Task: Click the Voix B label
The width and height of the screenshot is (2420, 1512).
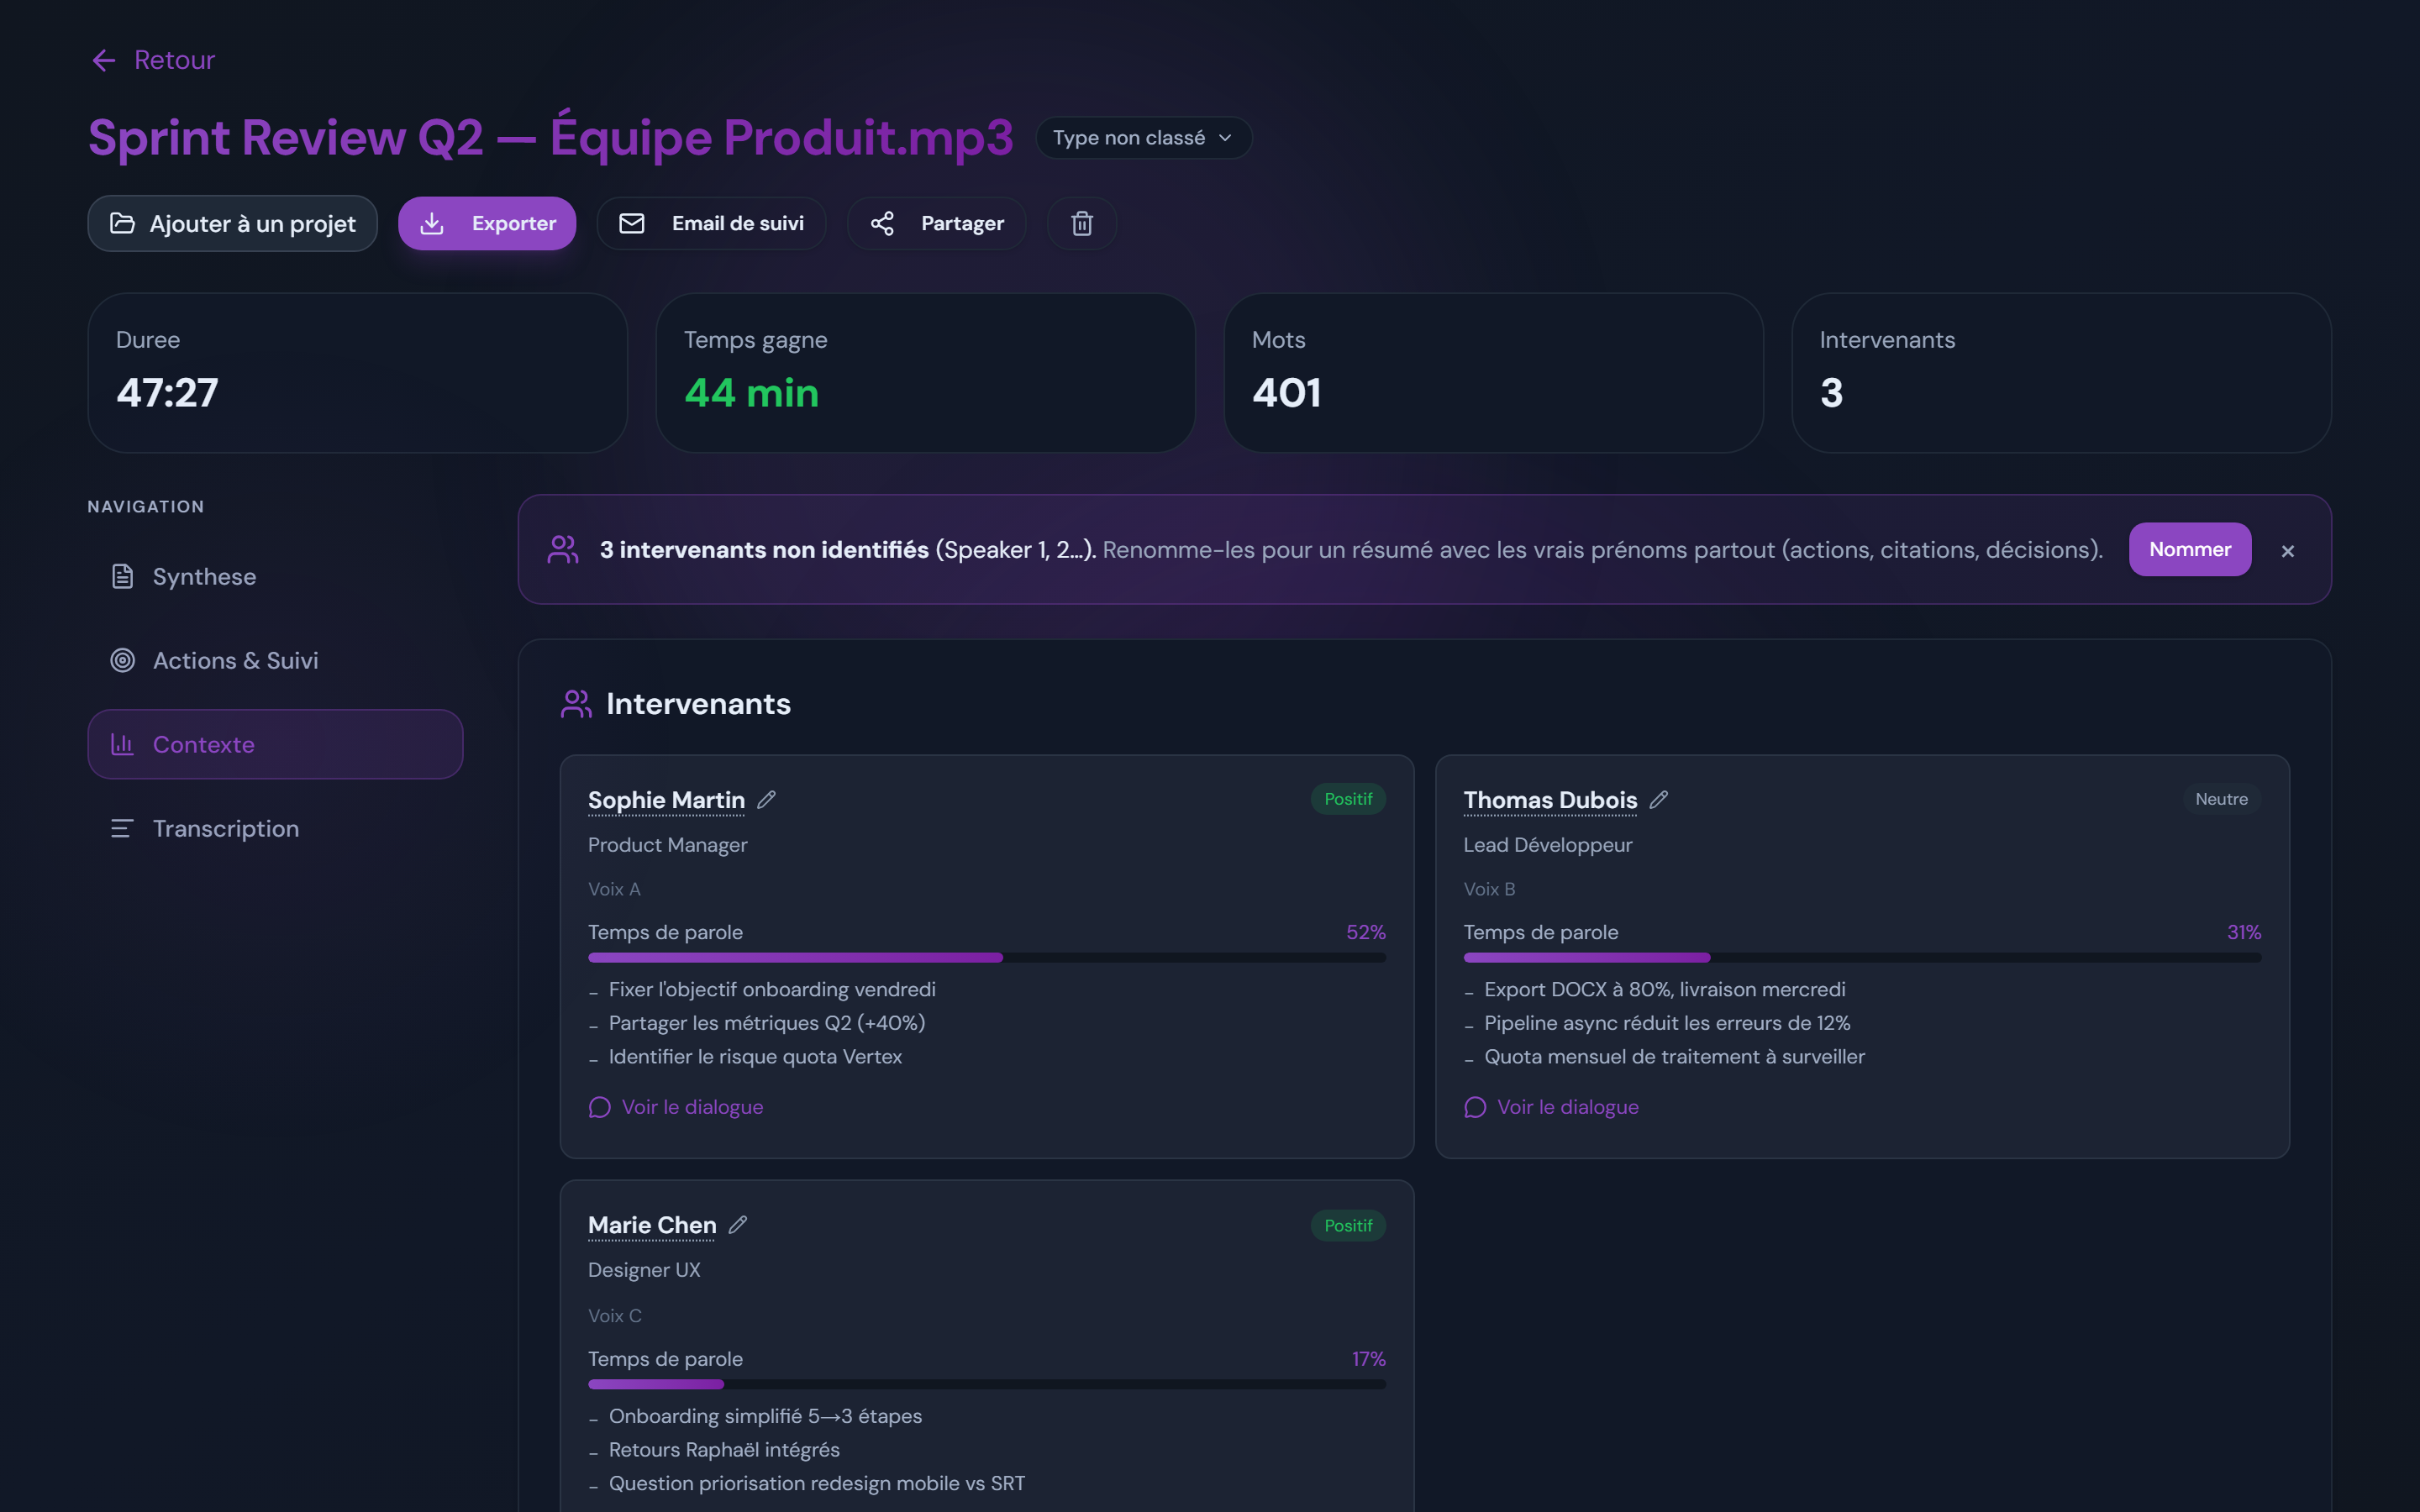Action: [1489, 889]
